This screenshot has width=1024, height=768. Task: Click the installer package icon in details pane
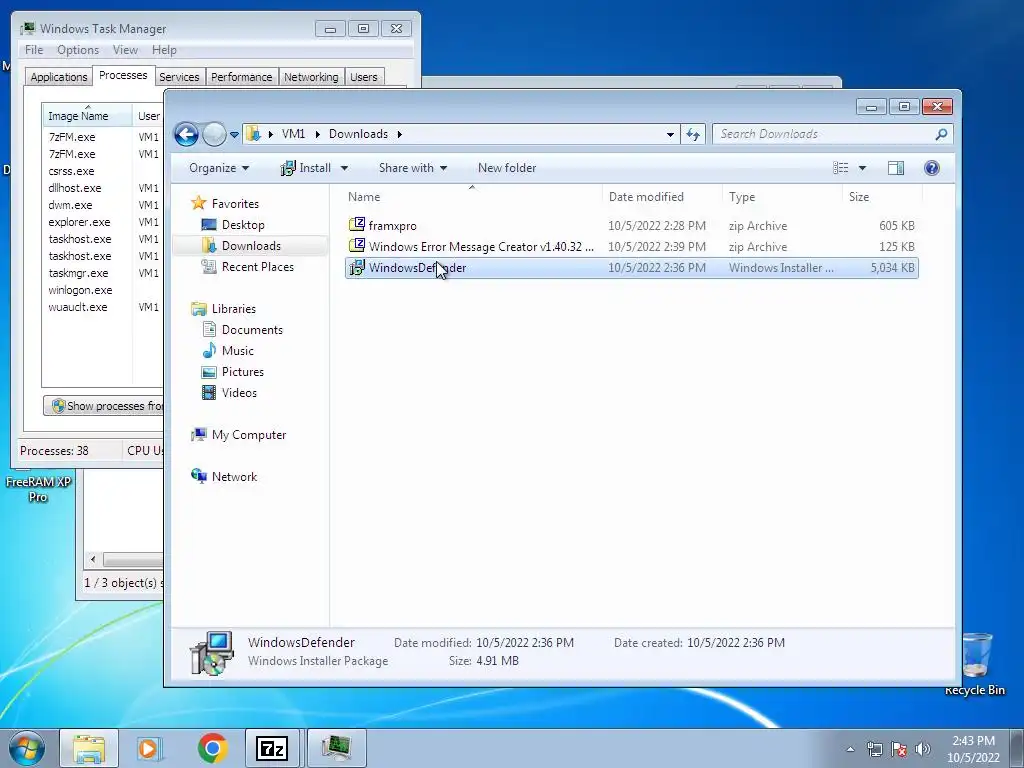[x=212, y=652]
